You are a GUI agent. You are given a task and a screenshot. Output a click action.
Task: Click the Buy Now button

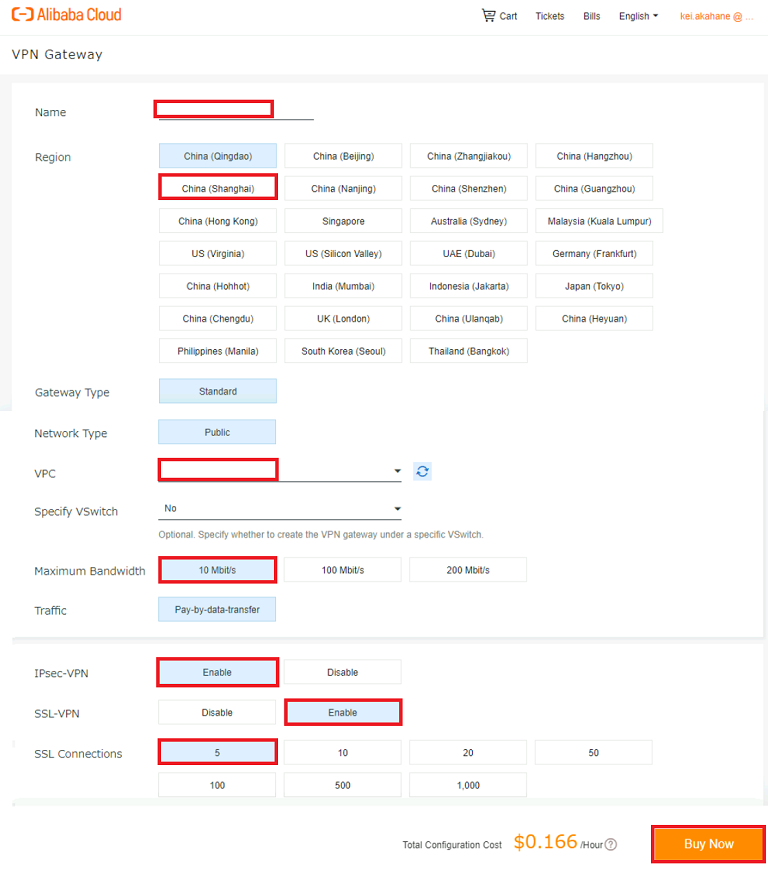pos(708,844)
